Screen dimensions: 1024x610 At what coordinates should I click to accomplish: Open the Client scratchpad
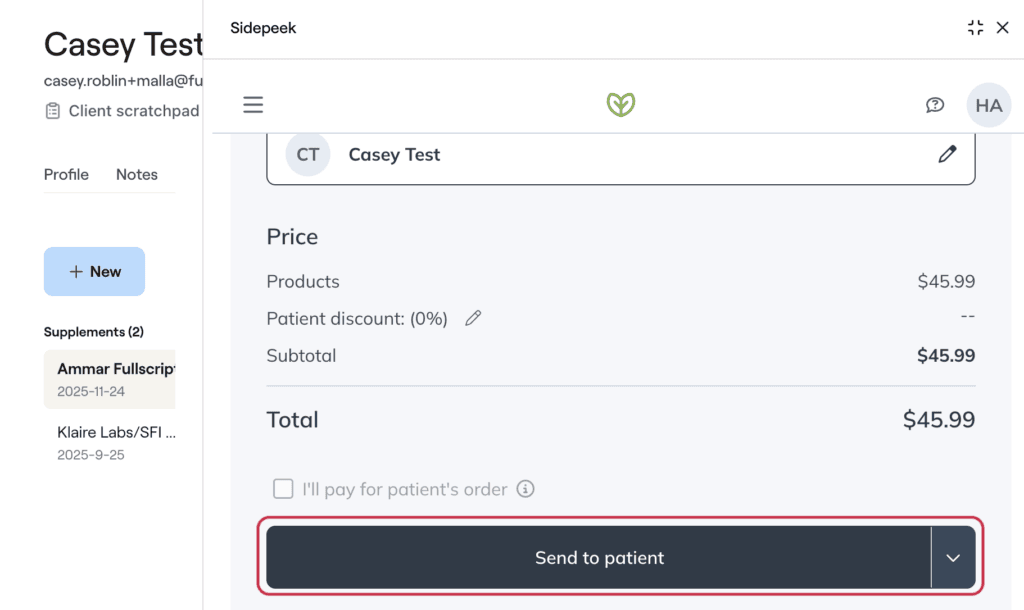pos(121,111)
